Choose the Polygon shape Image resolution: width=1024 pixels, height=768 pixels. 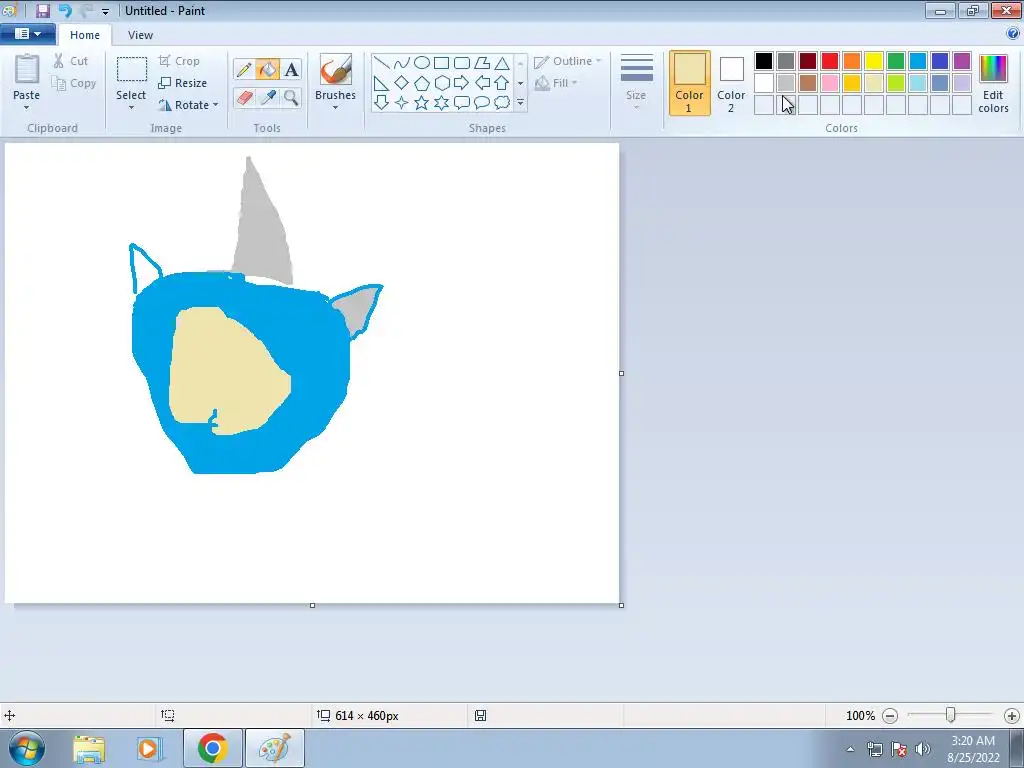click(x=482, y=63)
